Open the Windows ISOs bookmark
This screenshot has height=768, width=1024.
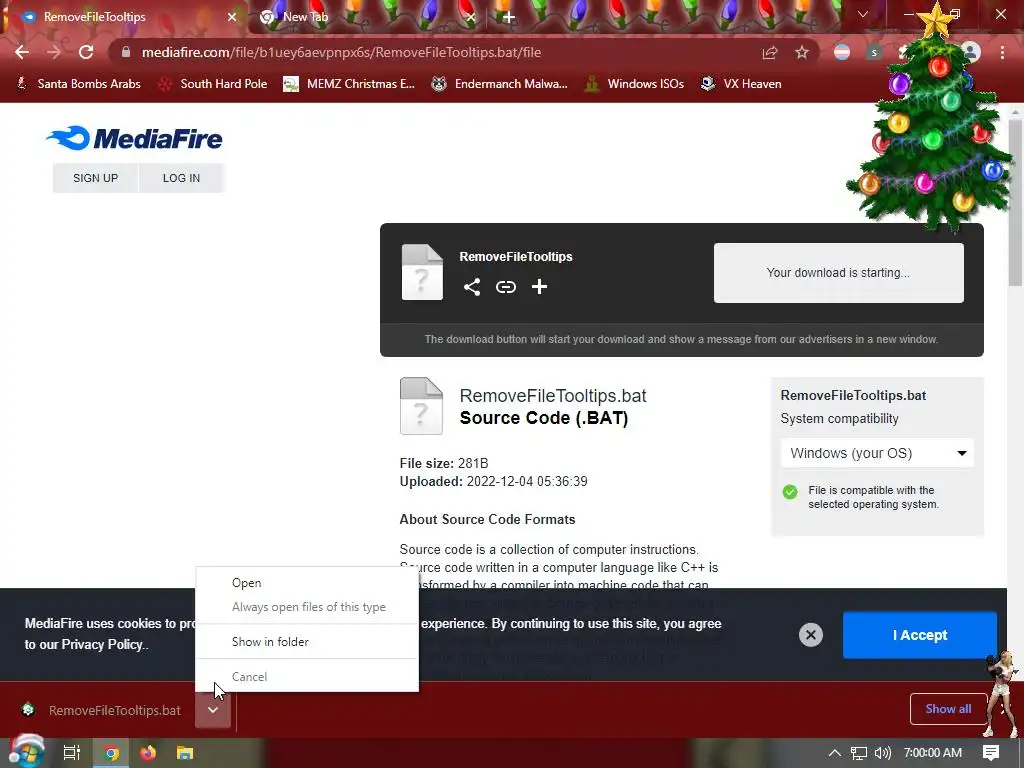point(634,84)
